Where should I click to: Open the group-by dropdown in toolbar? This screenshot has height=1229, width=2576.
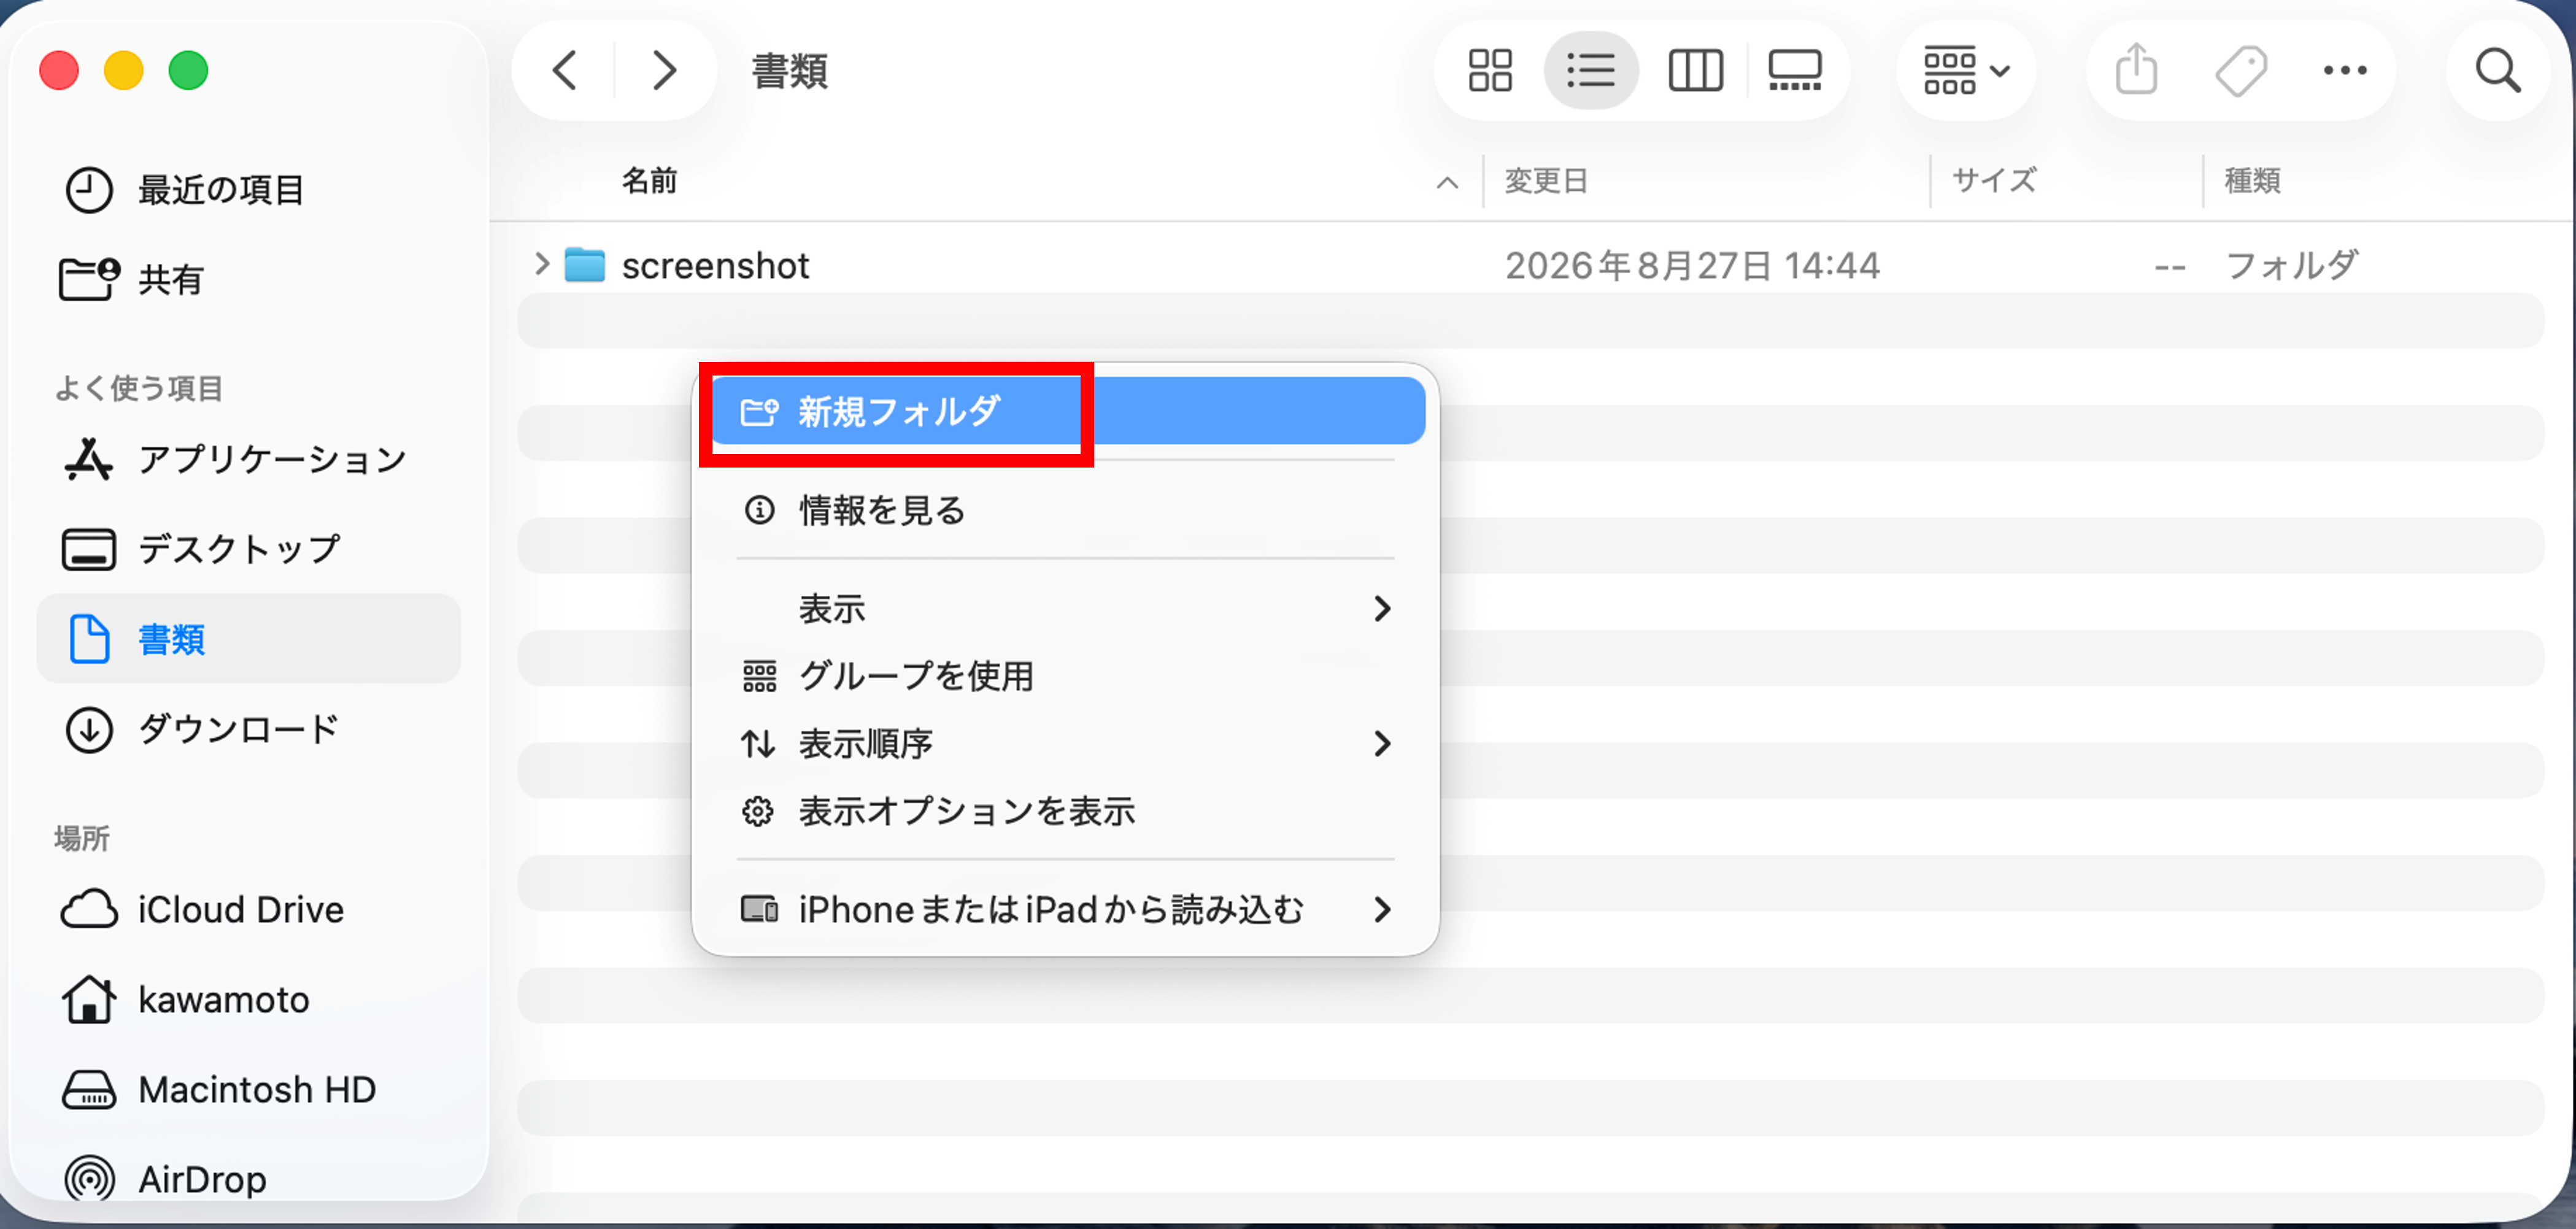pos(1966,71)
